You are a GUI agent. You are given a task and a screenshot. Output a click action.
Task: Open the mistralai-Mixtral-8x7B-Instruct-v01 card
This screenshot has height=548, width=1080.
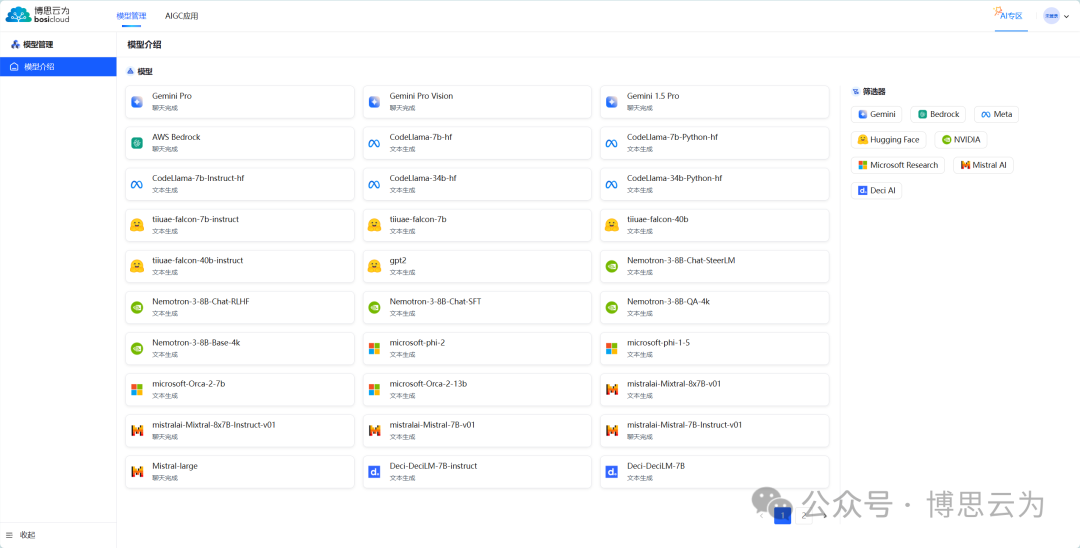click(240, 431)
